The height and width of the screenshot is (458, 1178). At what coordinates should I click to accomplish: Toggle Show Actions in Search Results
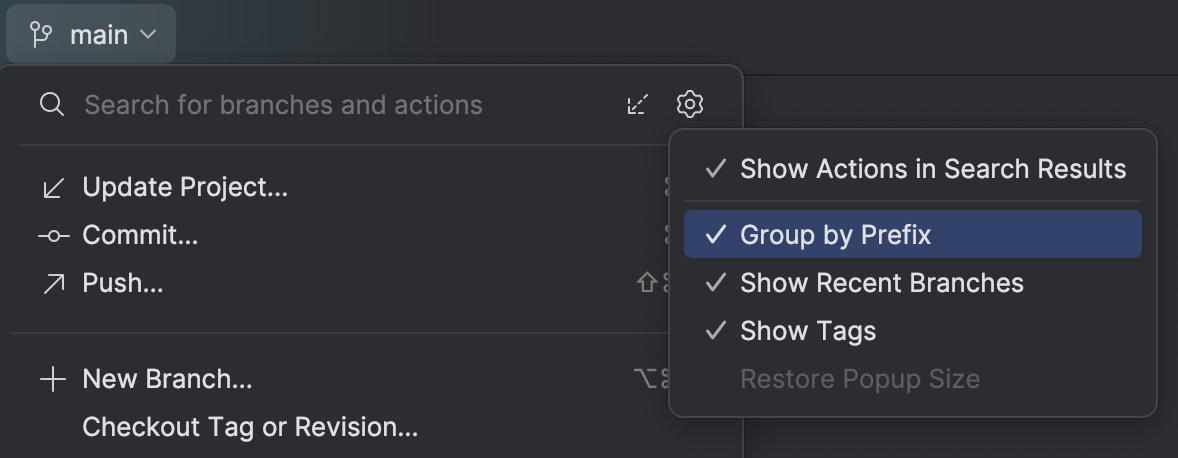click(x=913, y=169)
